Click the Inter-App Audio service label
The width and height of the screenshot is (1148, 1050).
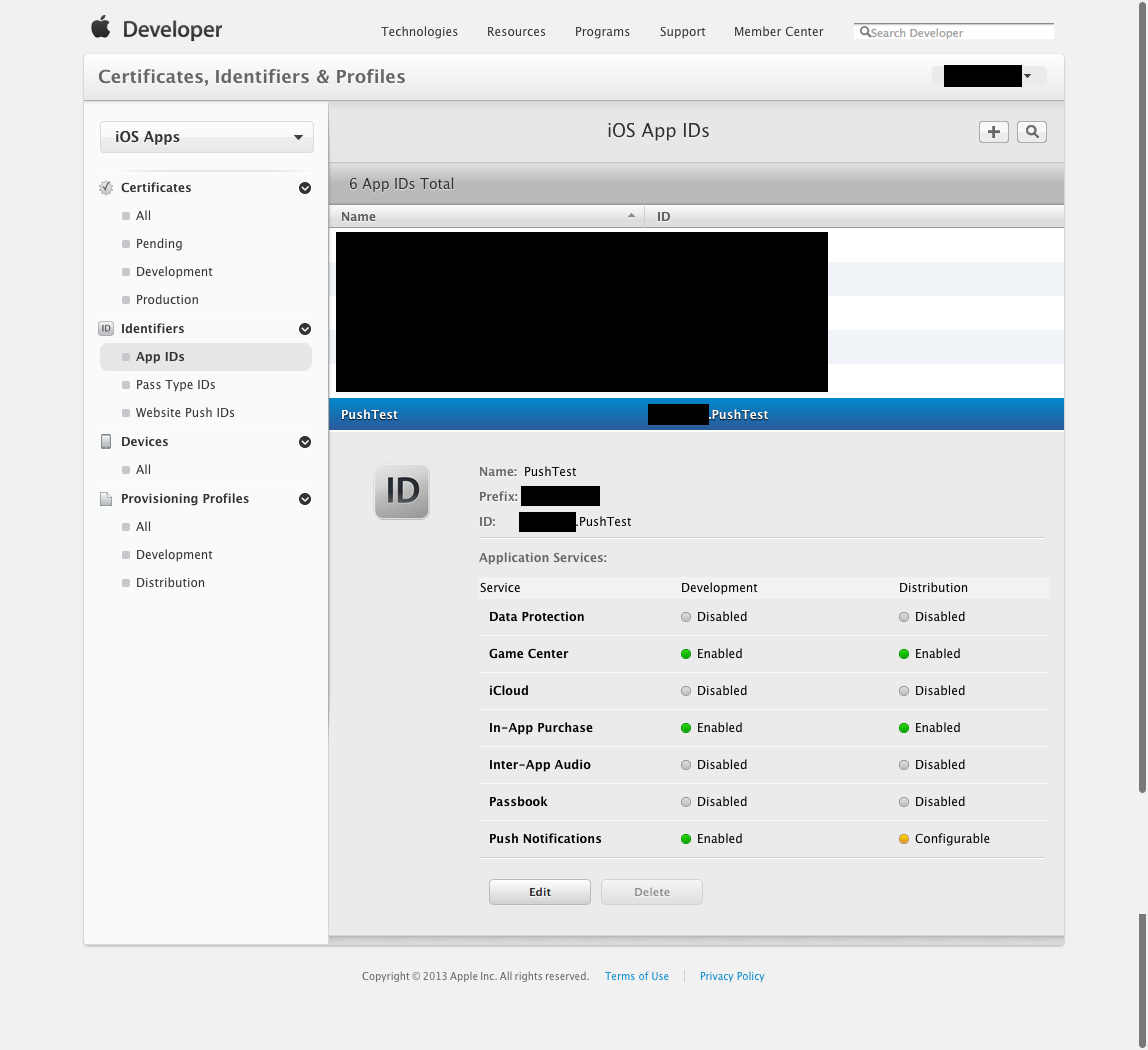pos(540,764)
